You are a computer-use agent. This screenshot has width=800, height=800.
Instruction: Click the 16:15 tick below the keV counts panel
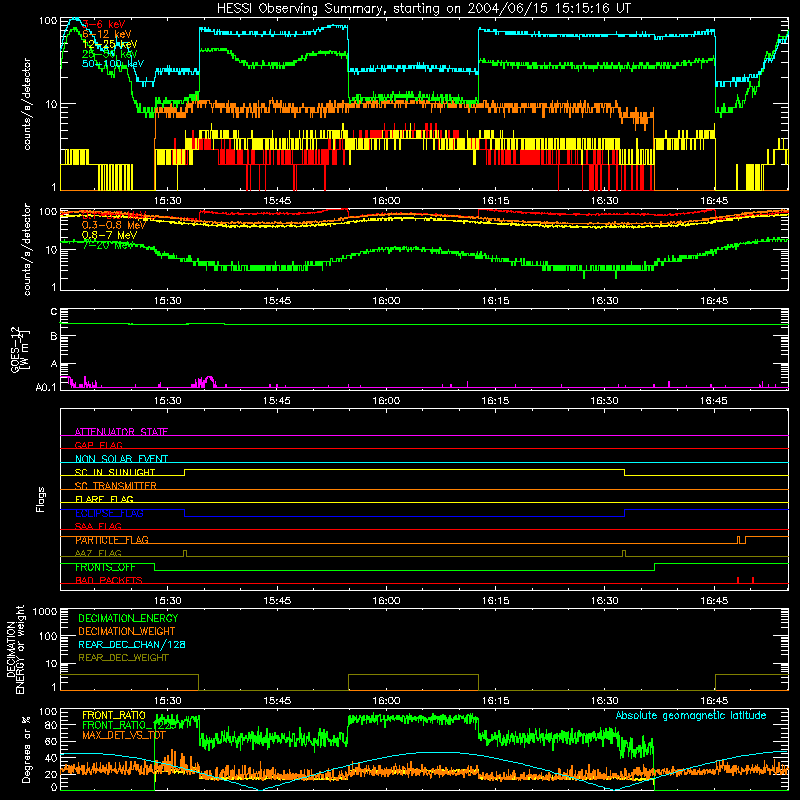click(495, 201)
